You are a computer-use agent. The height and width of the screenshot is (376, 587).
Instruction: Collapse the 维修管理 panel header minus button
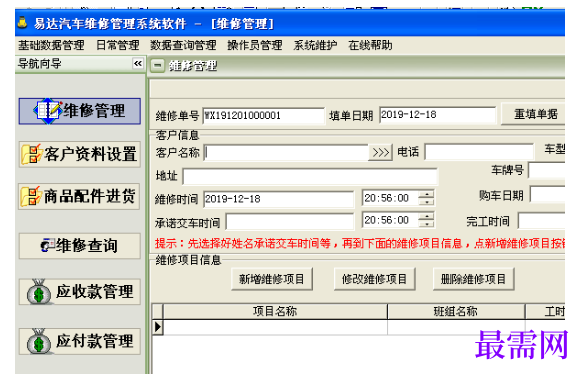[158, 66]
